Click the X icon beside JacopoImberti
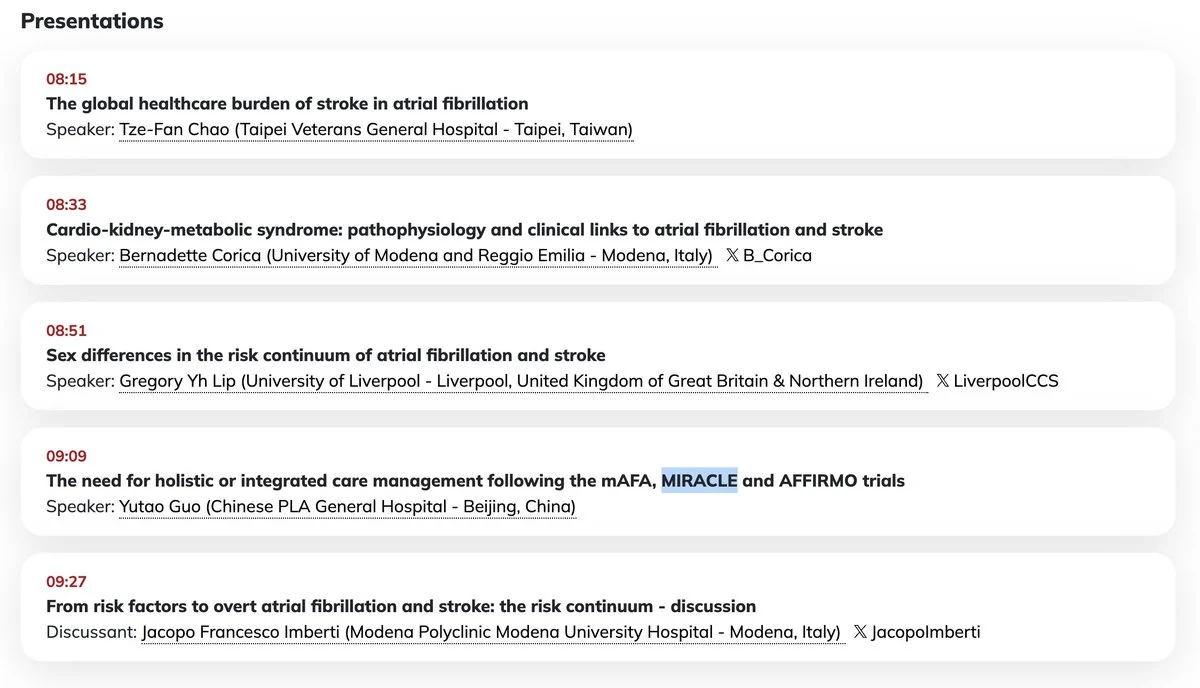 [x=860, y=632]
